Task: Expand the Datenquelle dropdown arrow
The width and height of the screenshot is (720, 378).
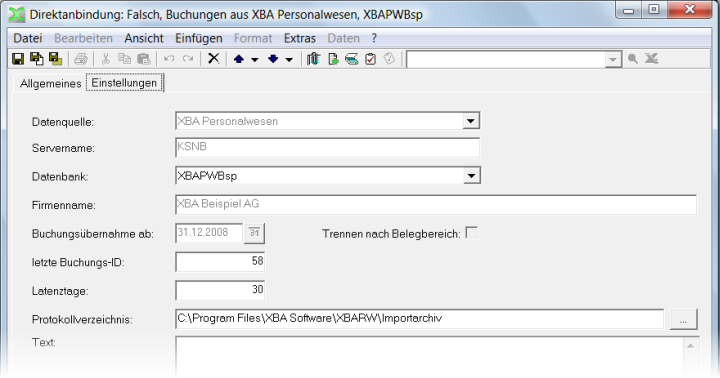Action: click(x=471, y=121)
